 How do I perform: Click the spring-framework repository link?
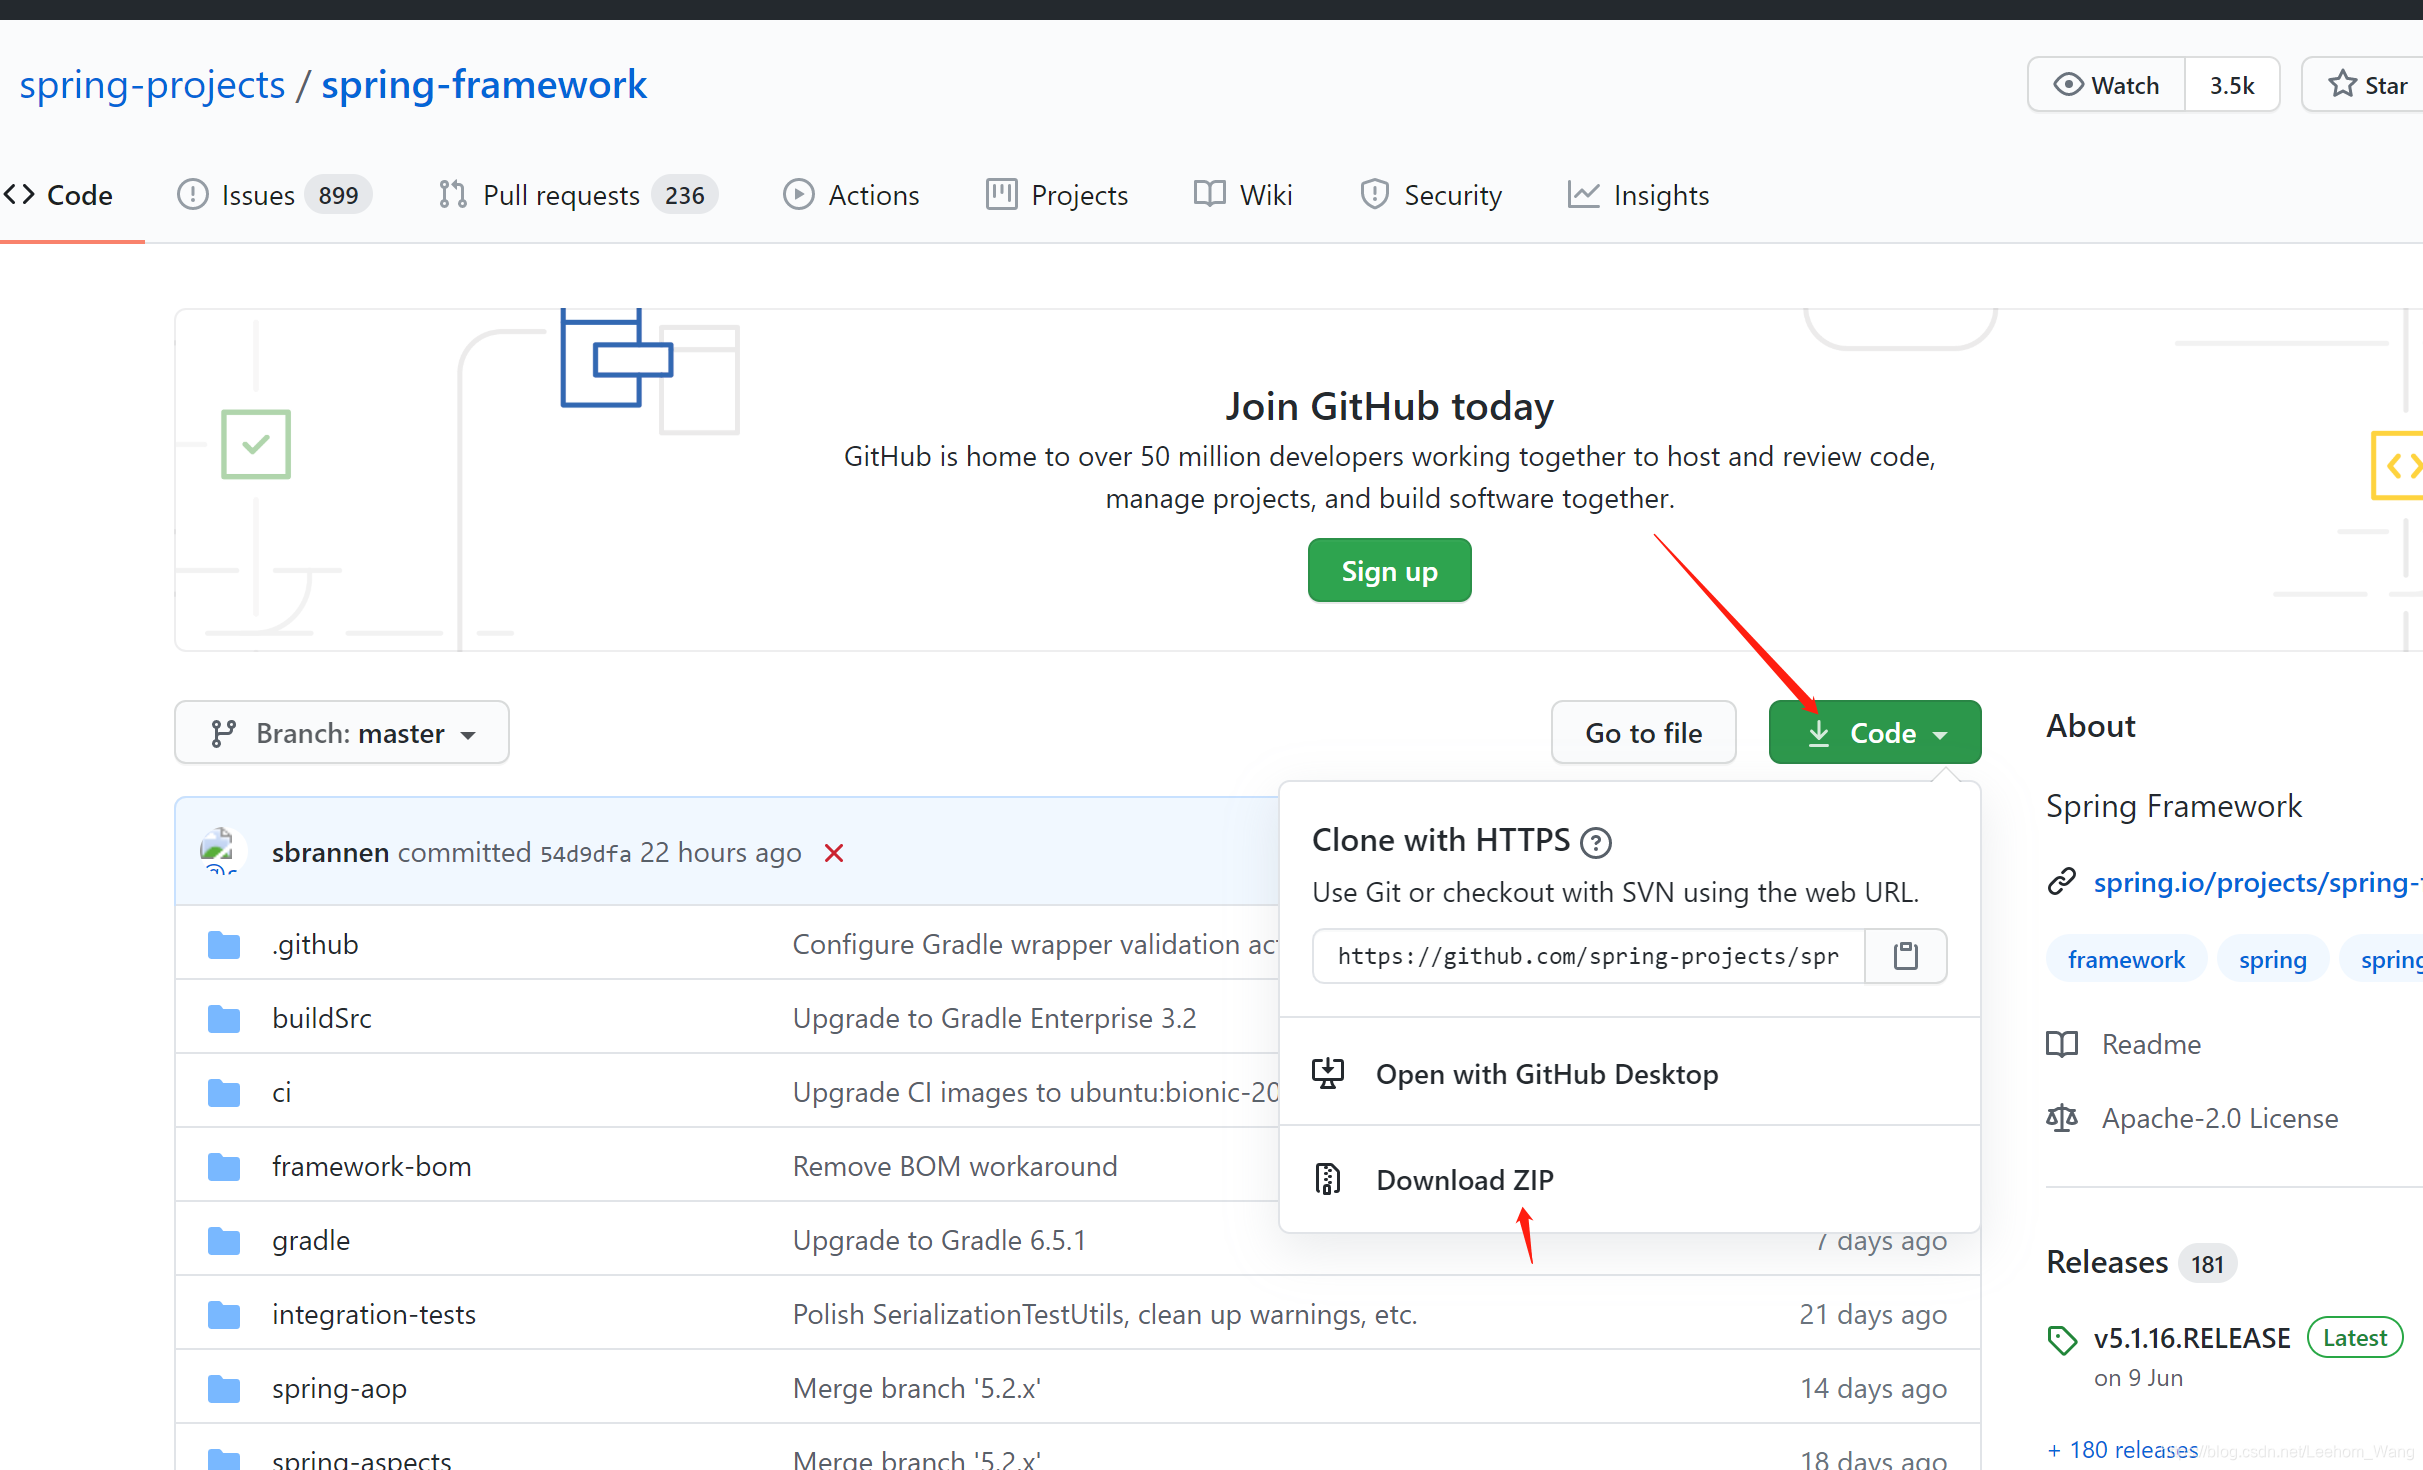click(x=484, y=85)
